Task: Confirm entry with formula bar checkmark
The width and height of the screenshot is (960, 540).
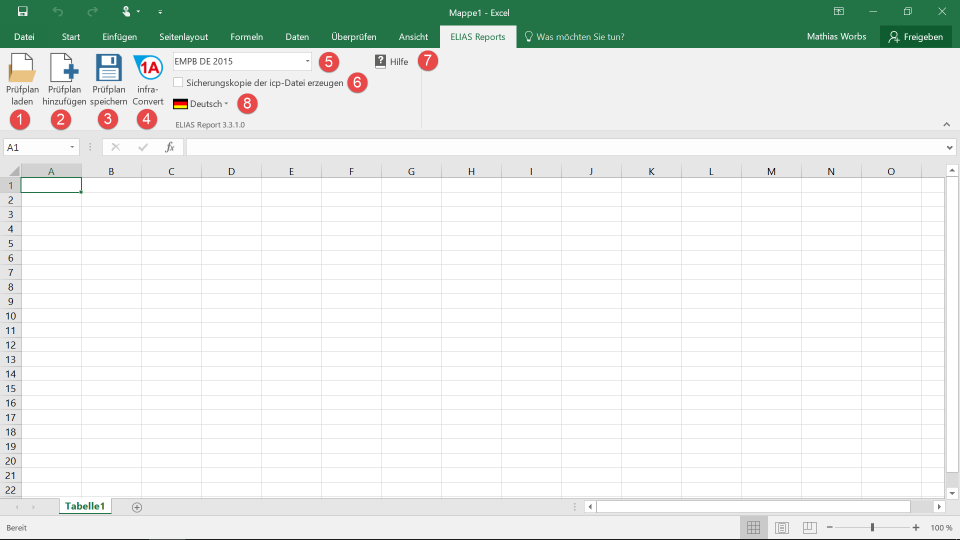Action: coord(143,147)
